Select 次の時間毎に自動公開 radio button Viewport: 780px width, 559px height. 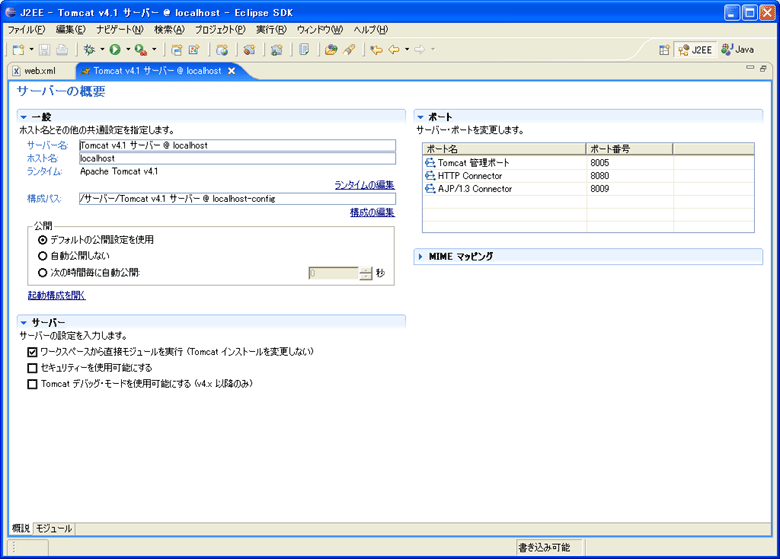pos(43,273)
